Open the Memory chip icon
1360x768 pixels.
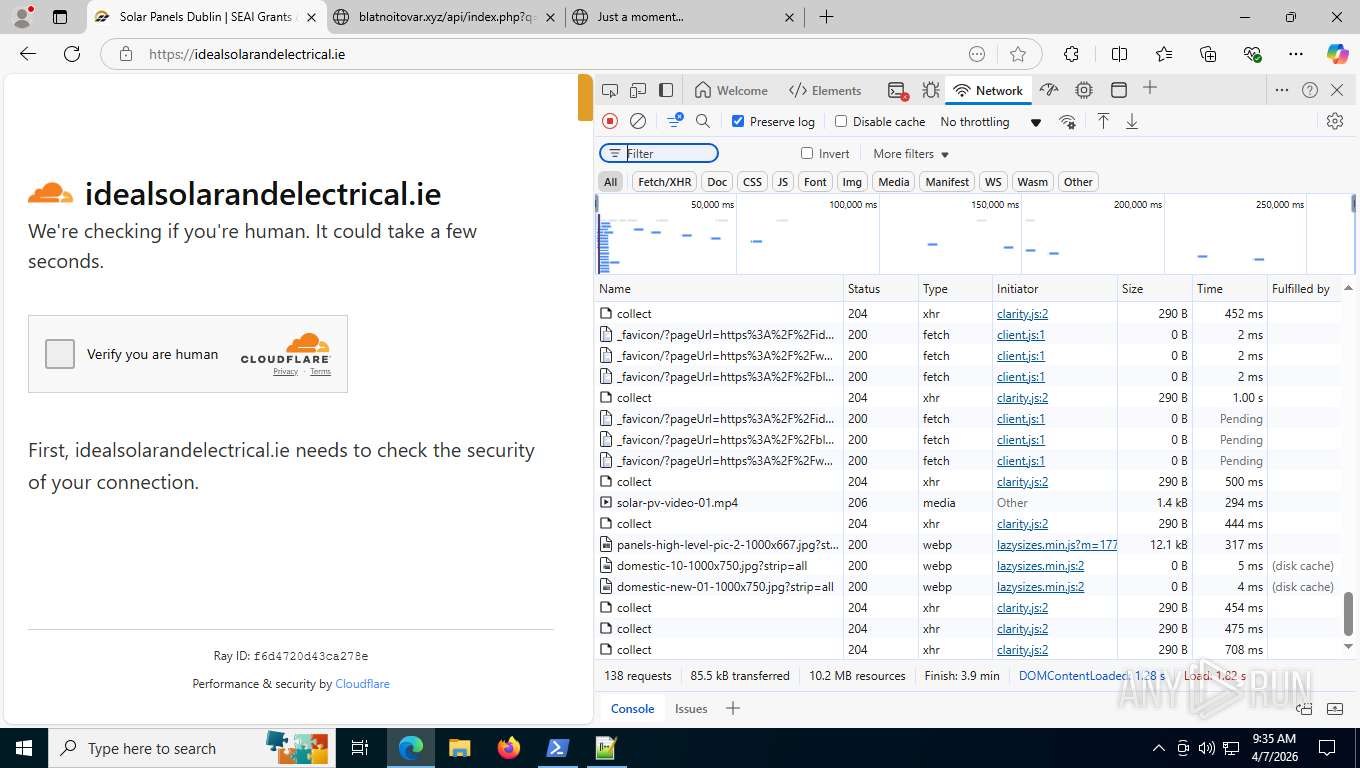click(x=1084, y=90)
